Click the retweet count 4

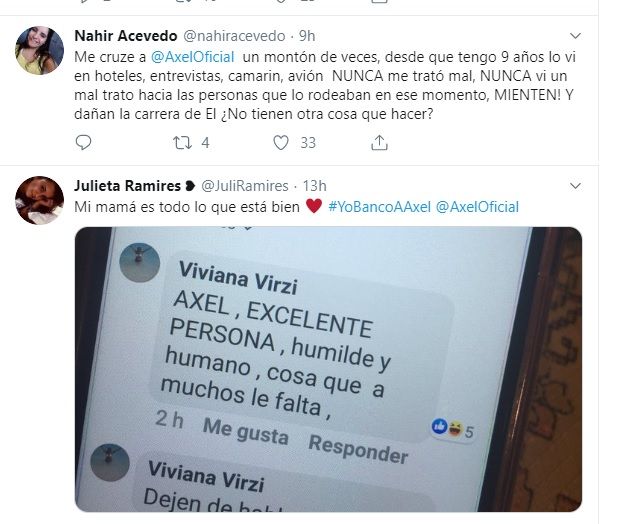pyautogui.click(x=205, y=143)
